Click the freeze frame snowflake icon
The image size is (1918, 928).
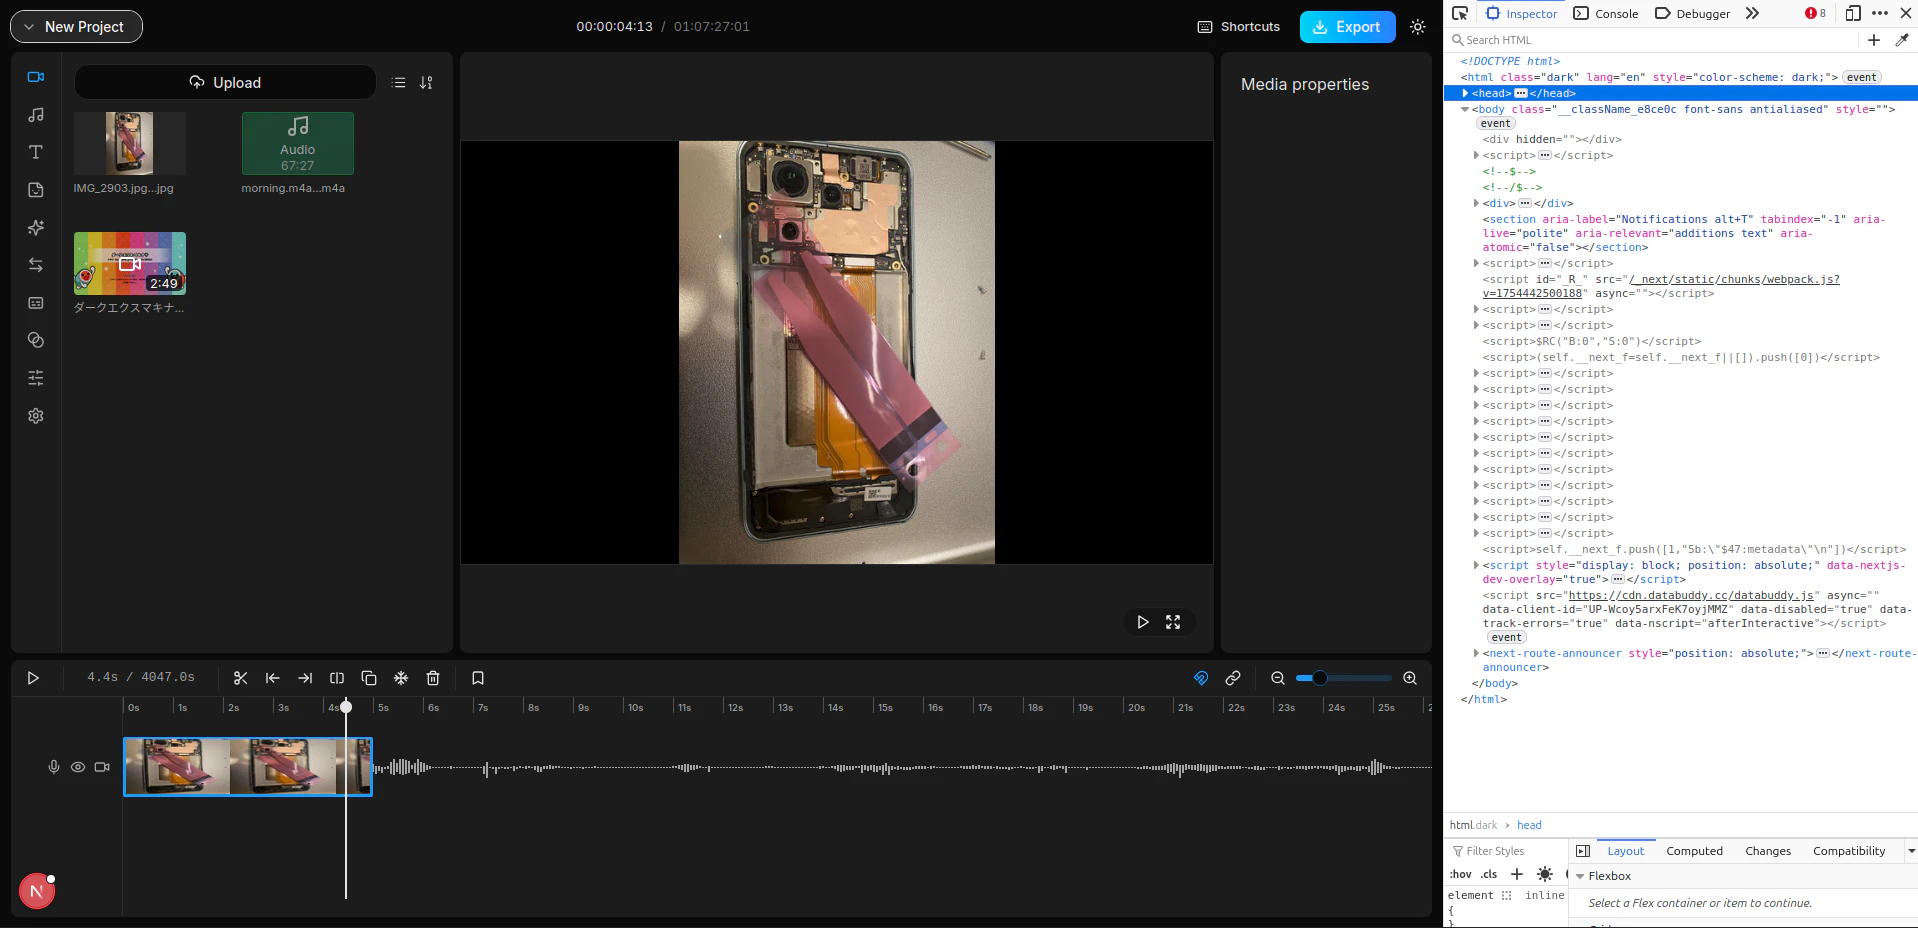click(401, 678)
